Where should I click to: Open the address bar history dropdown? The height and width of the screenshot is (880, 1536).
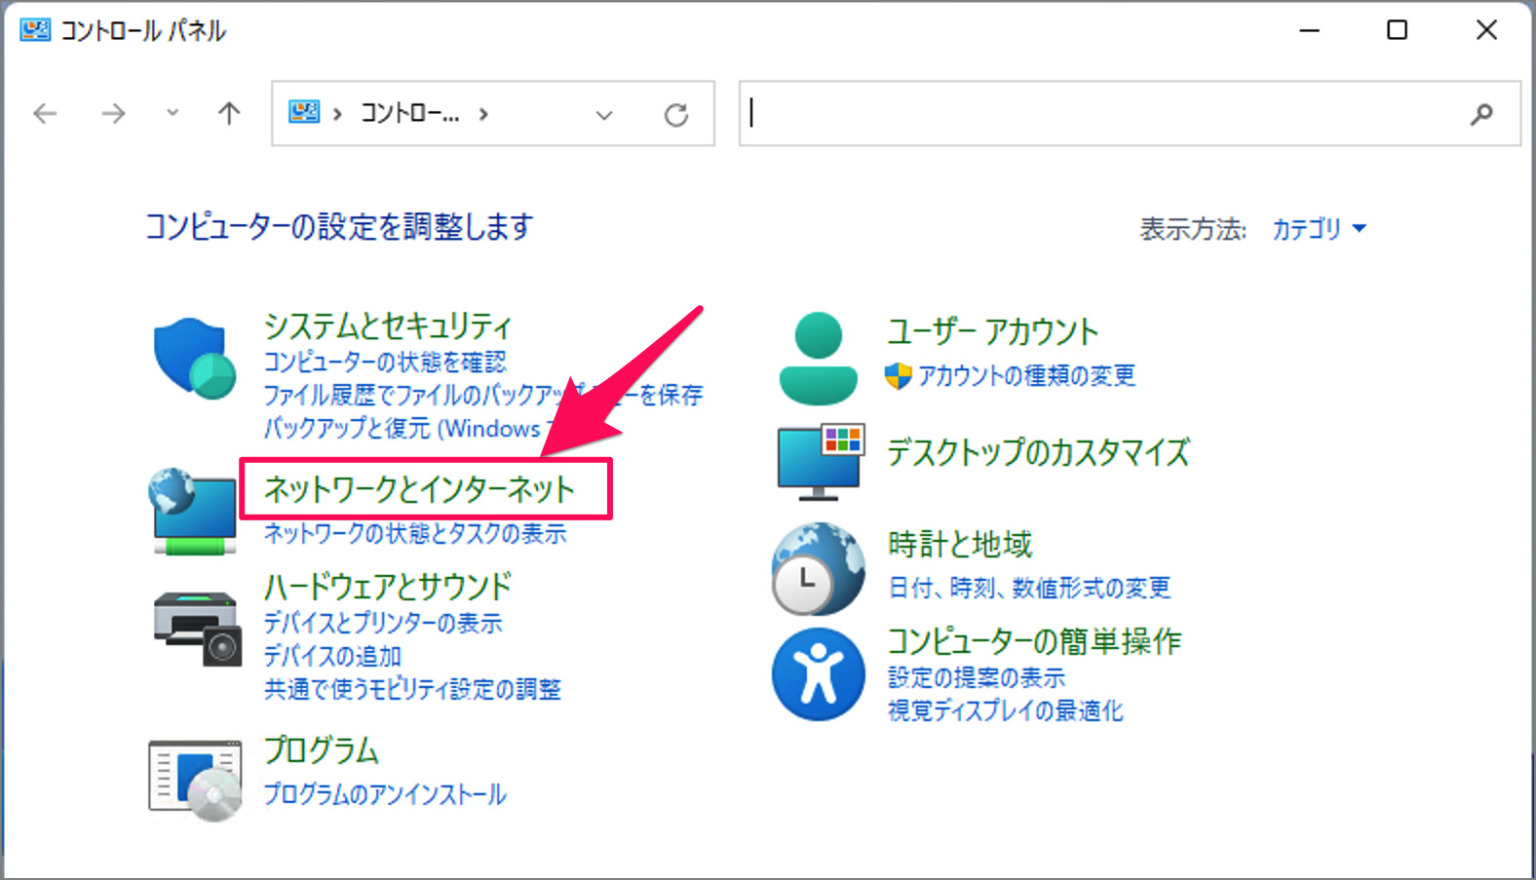click(x=604, y=113)
